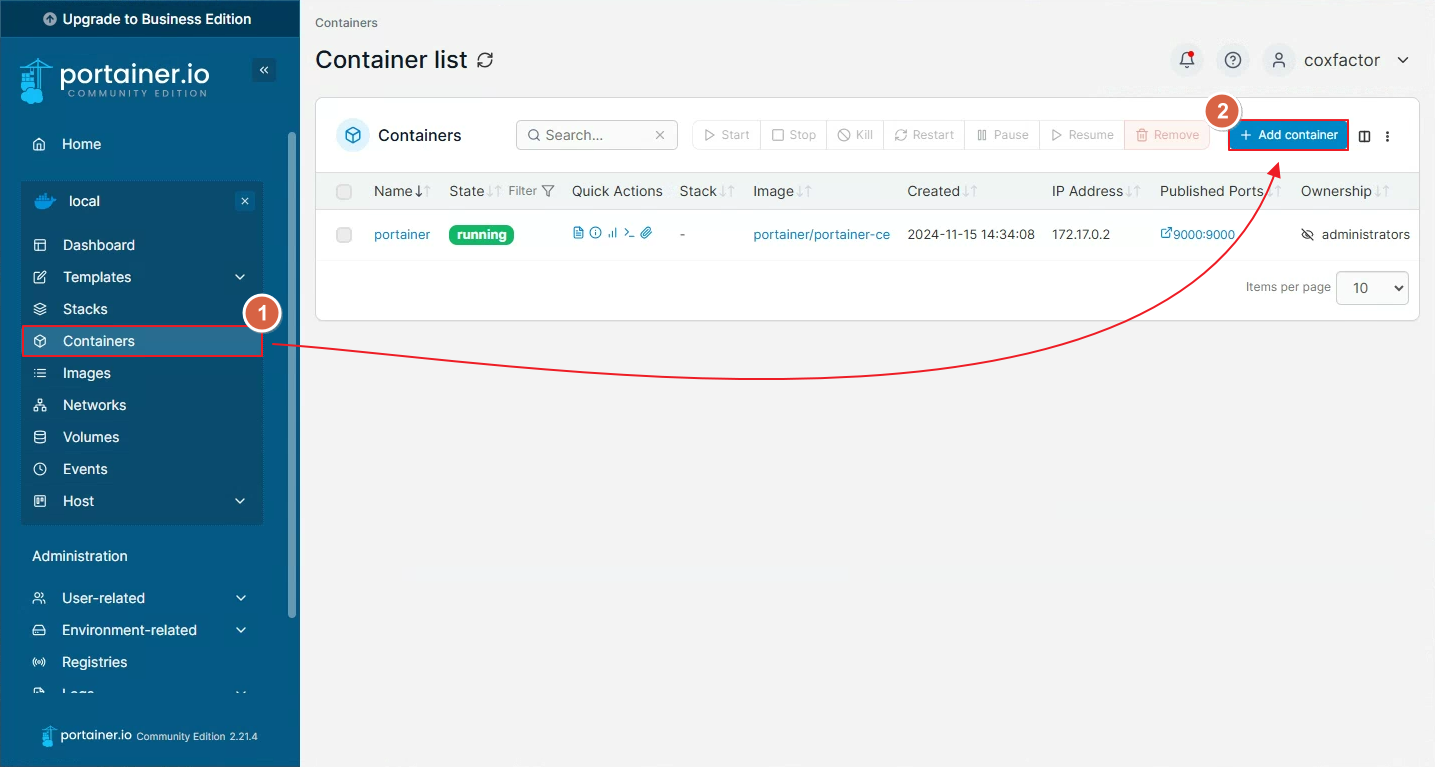Click the refresh icon next to Container list
The height and width of the screenshot is (767, 1435).
(x=485, y=60)
